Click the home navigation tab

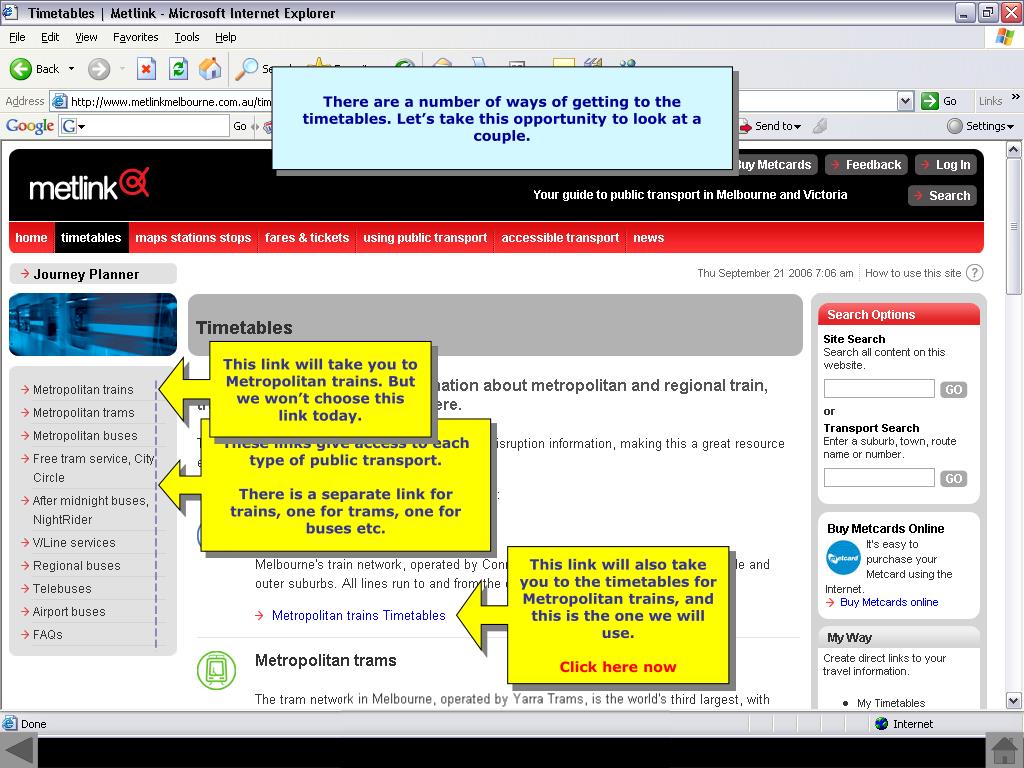click(31, 238)
